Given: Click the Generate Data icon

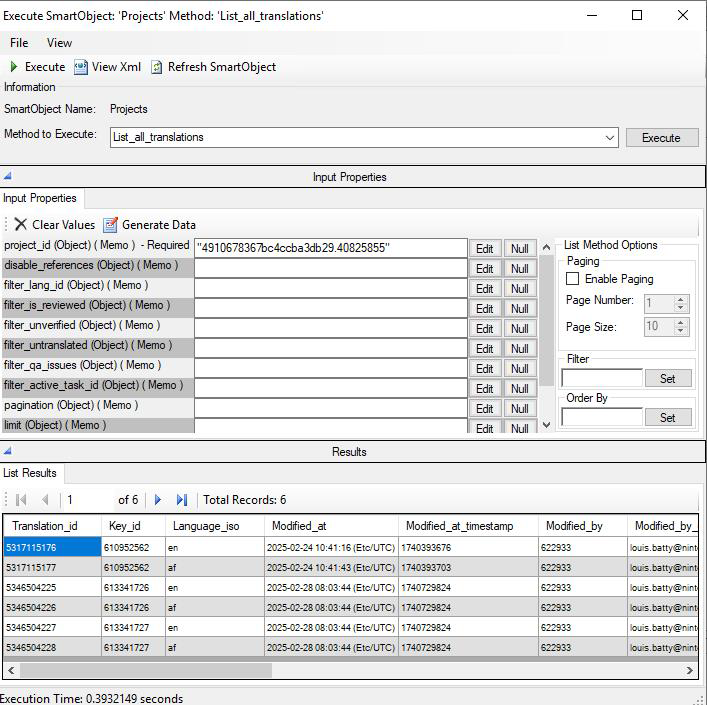Looking at the screenshot, I should coord(110,225).
